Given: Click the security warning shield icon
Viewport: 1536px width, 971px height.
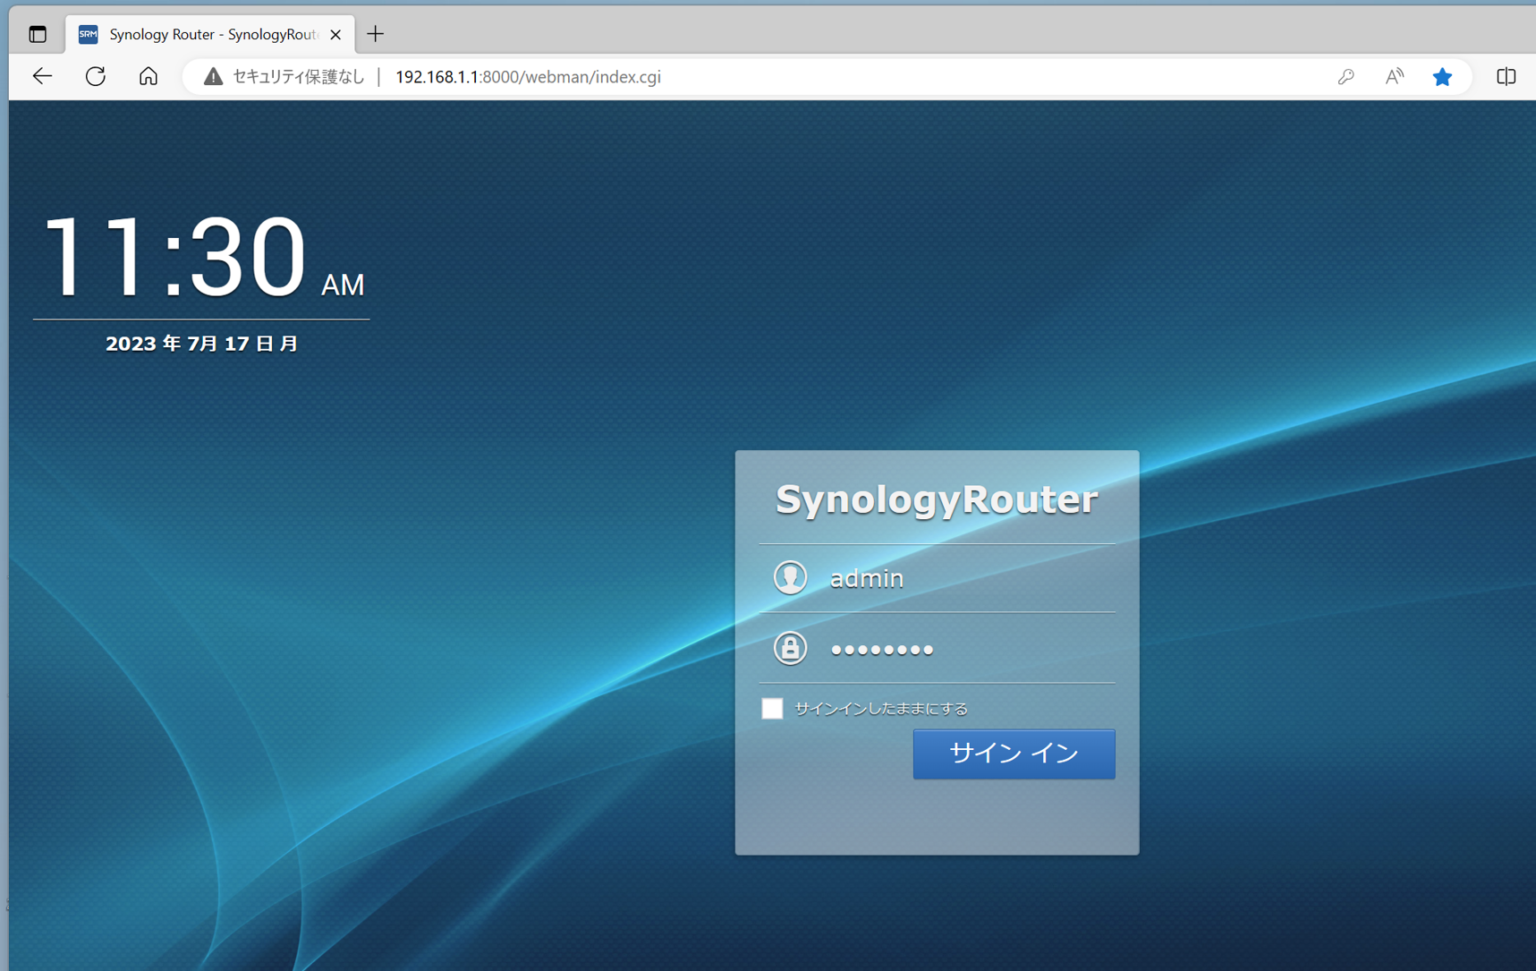Looking at the screenshot, I should click(213, 76).
